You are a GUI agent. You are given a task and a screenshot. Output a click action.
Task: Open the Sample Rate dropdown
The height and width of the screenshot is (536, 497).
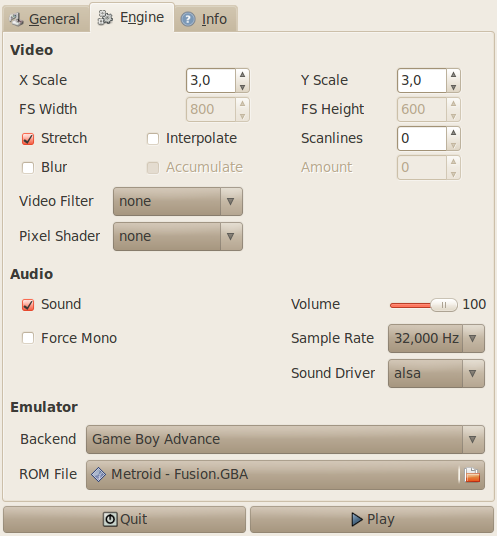point(436,338)
